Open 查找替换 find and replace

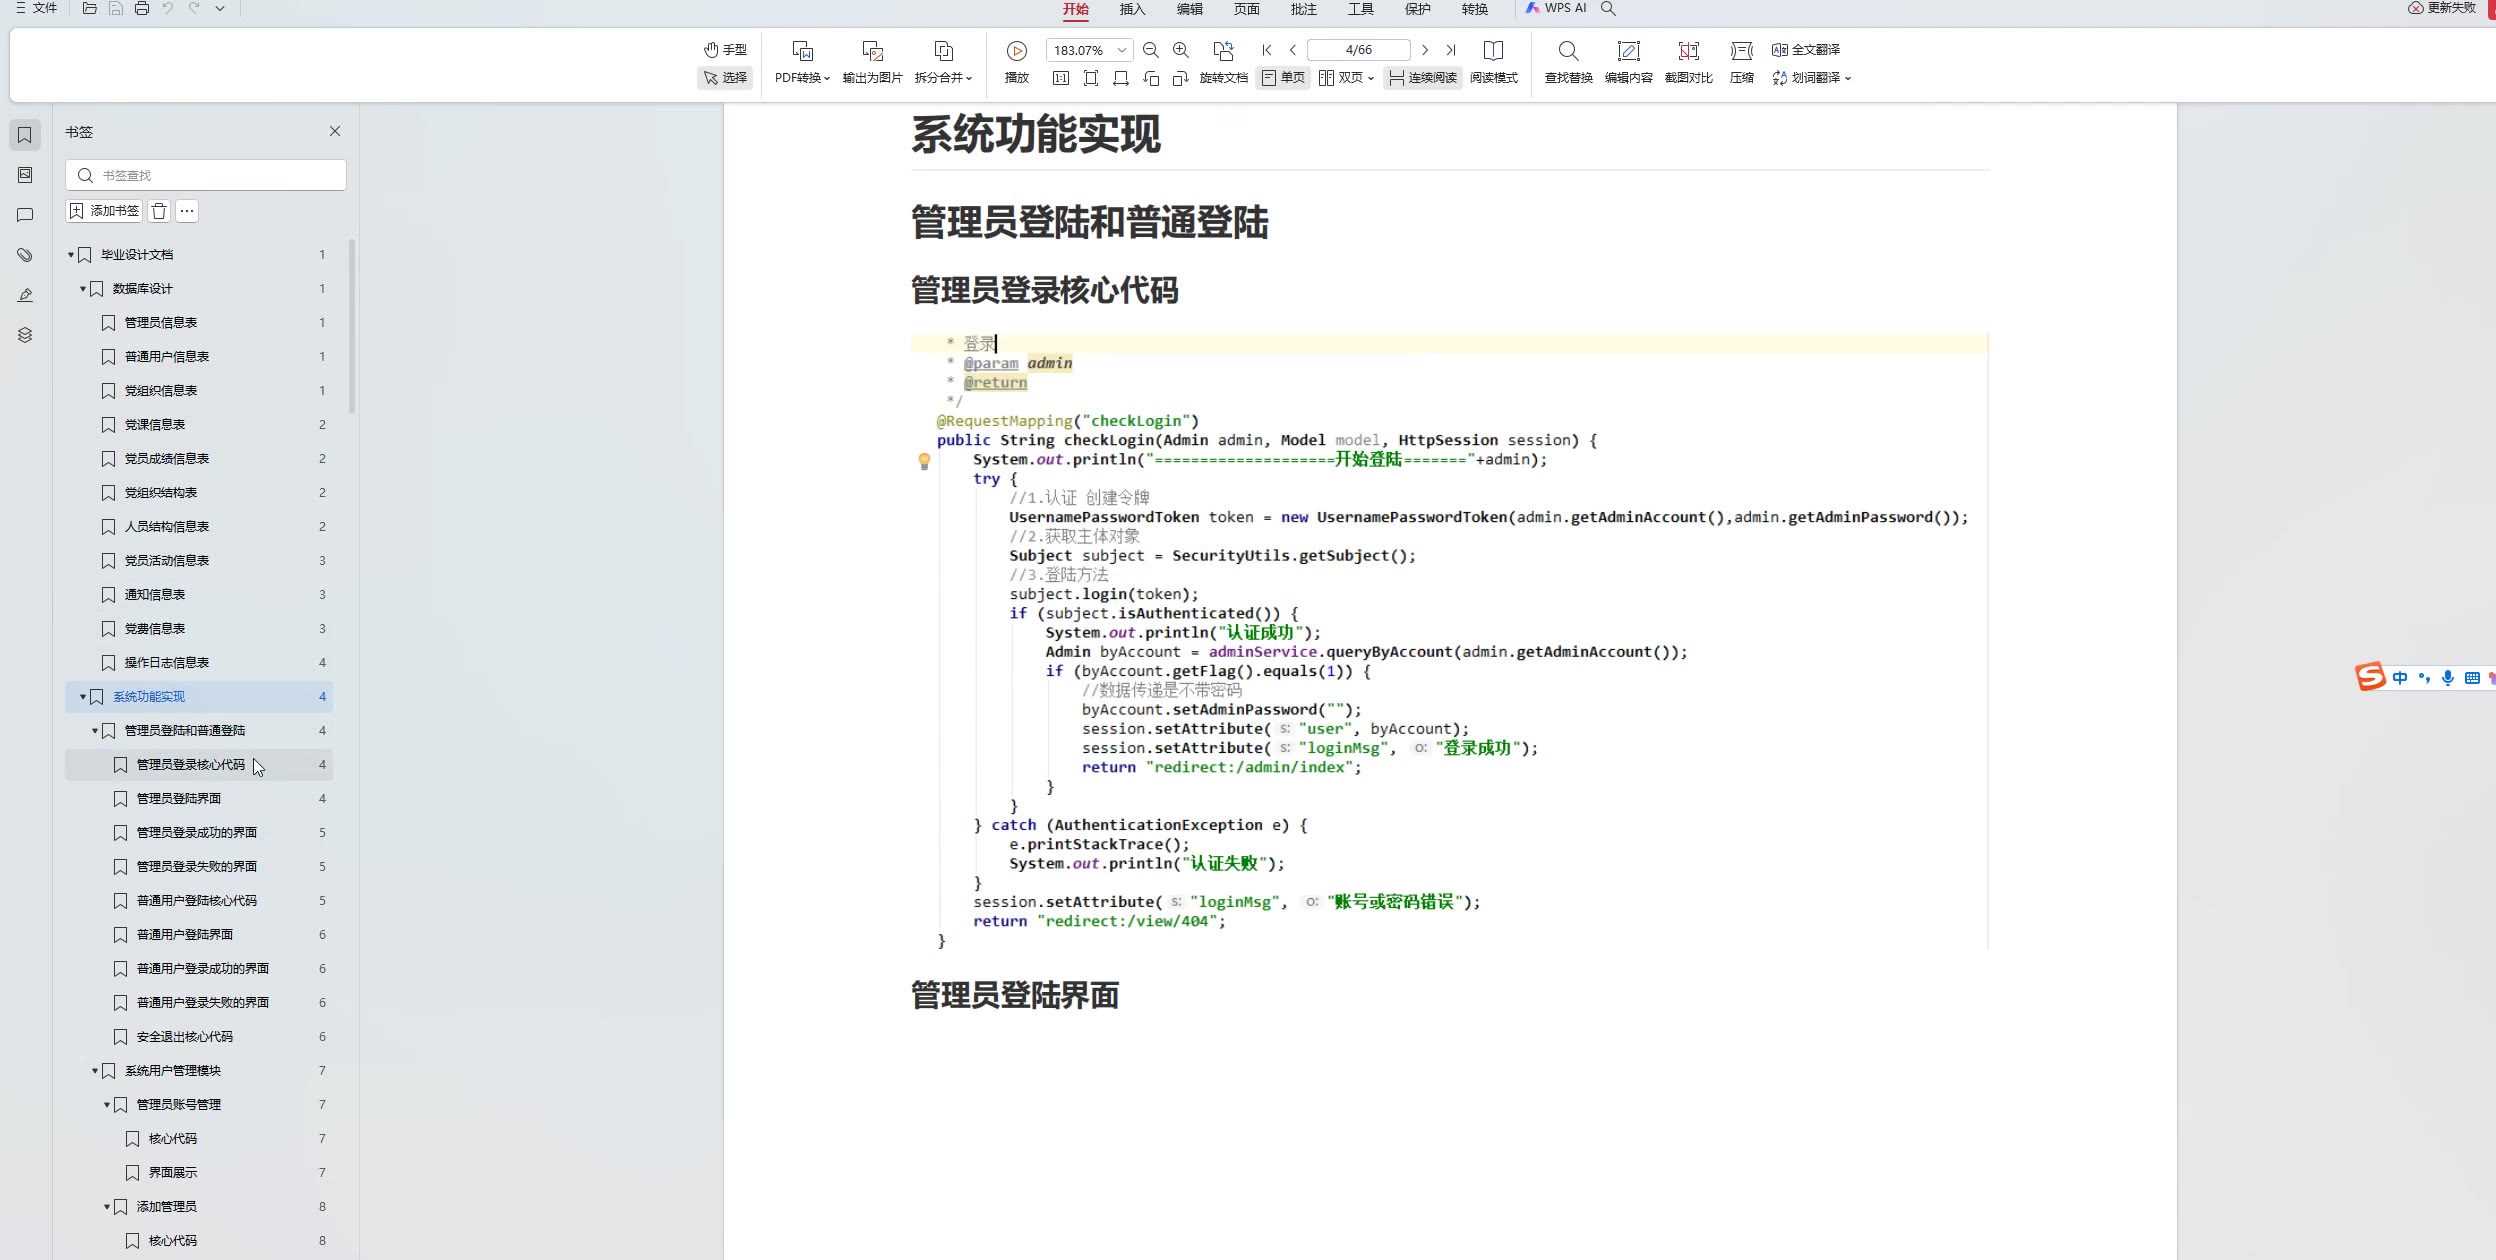click(x=1568, y=62)
